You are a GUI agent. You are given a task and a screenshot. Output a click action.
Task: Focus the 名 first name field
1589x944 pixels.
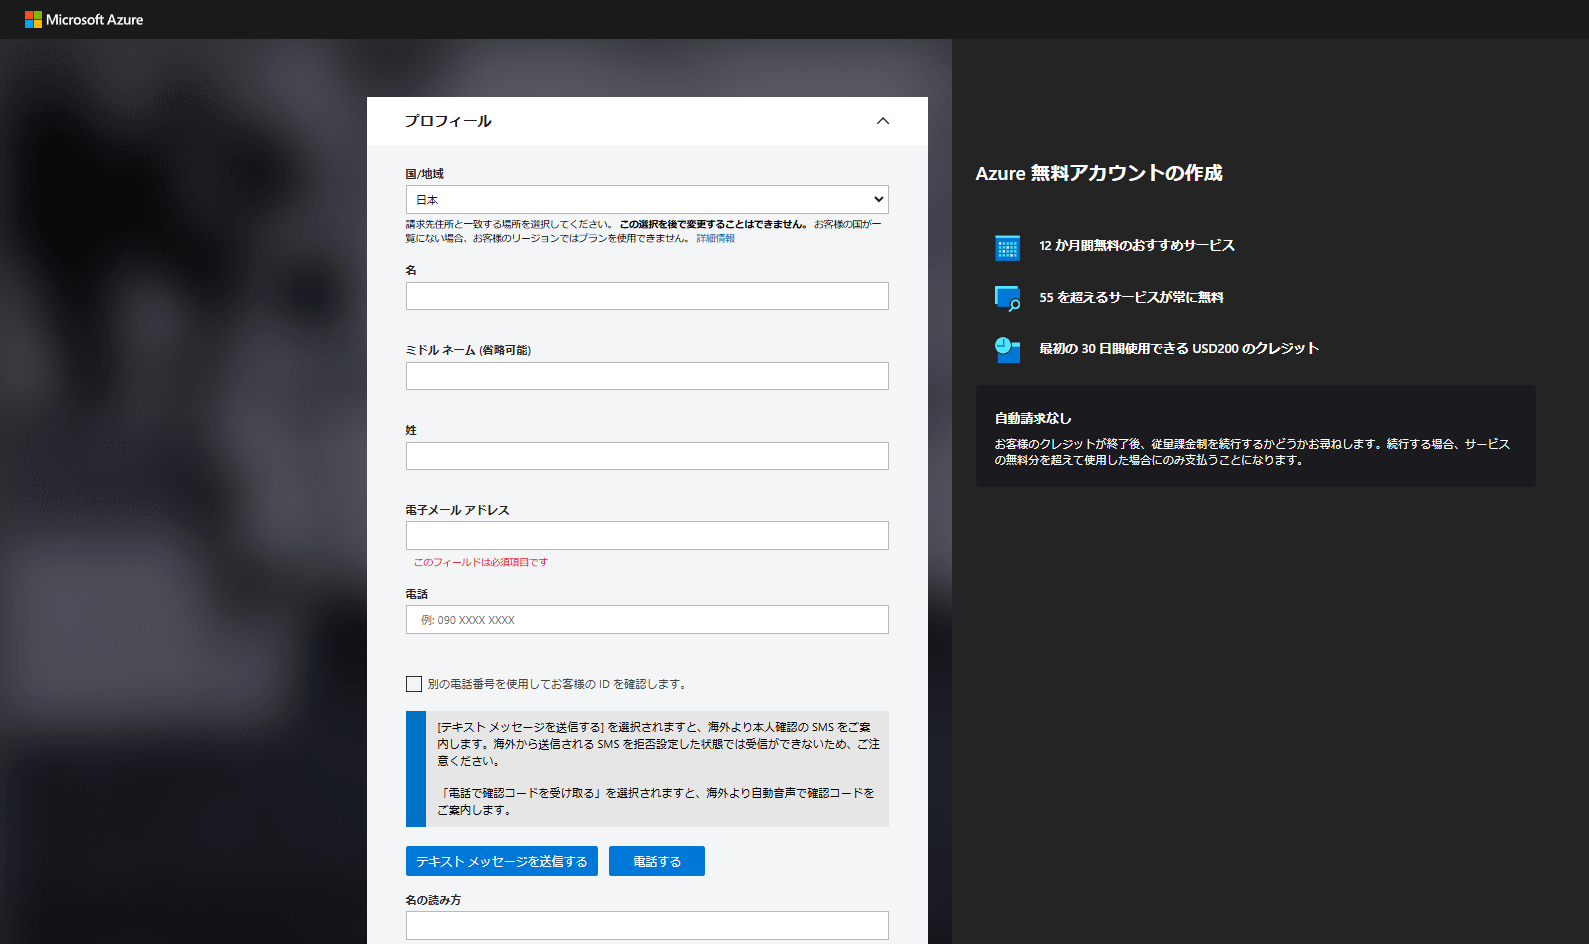(x=647, y=296)
